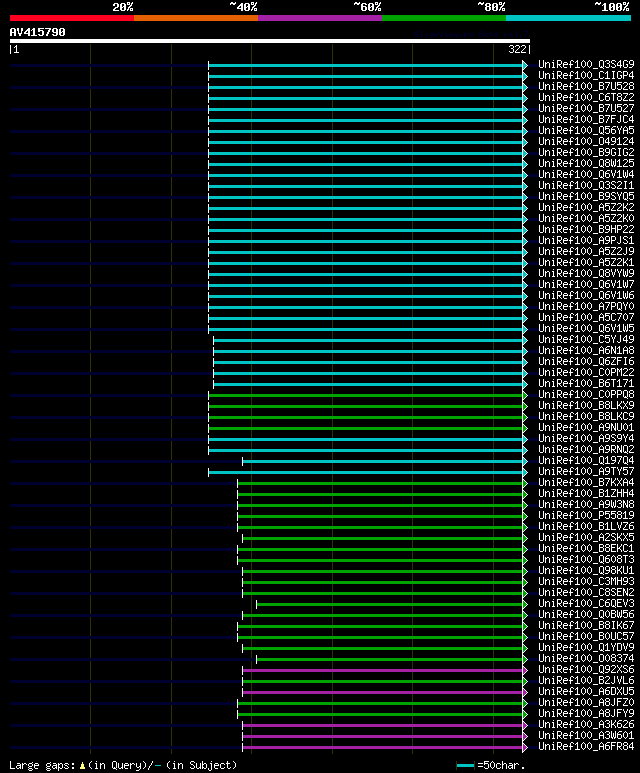The width and height of the screenshot is (640, 773).
Task: Click the cyan =50char. scale bar
Action: [465, 766]
